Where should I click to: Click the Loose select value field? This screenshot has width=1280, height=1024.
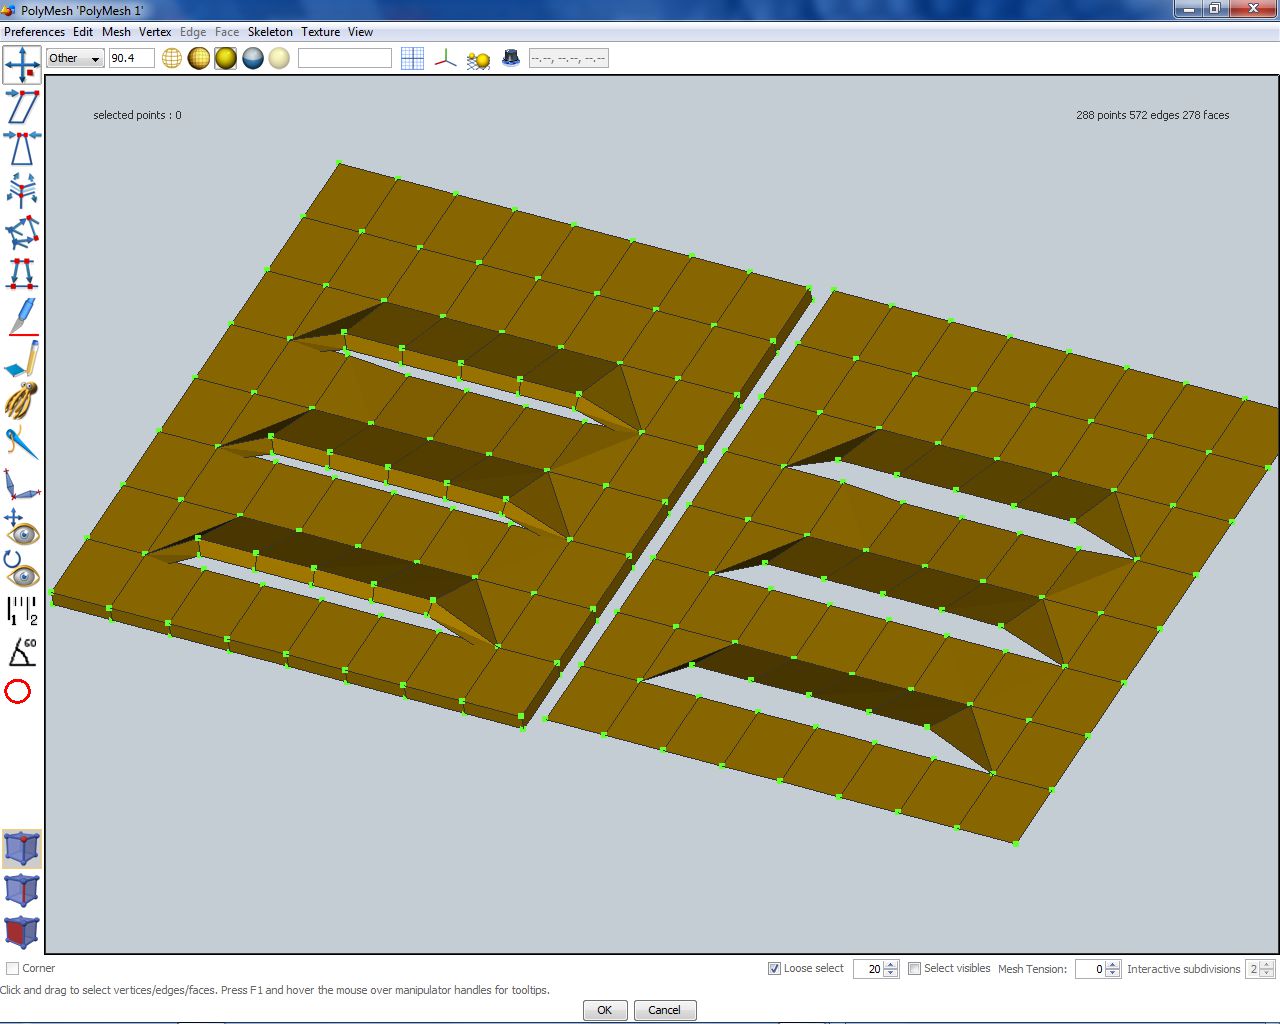coord(869,969)
